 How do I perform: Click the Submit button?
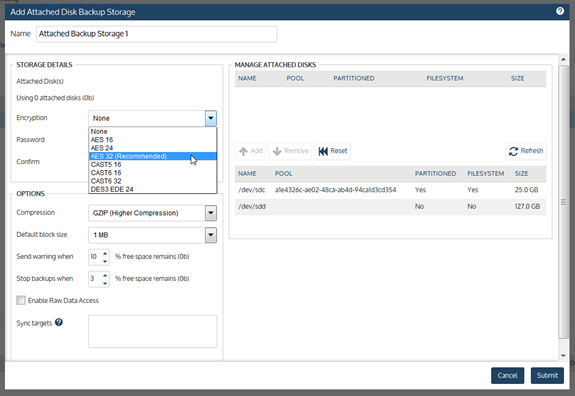point(547,375)
